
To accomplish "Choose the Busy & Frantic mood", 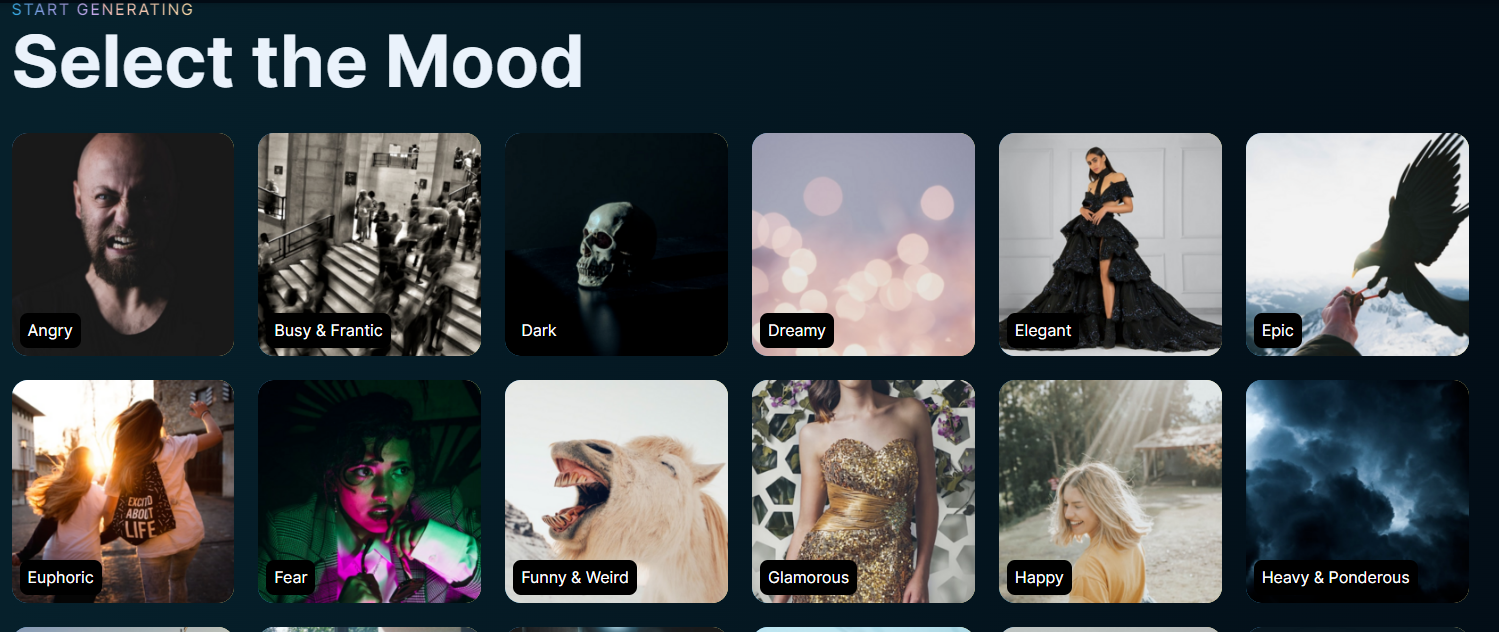I will coord(369,244).
